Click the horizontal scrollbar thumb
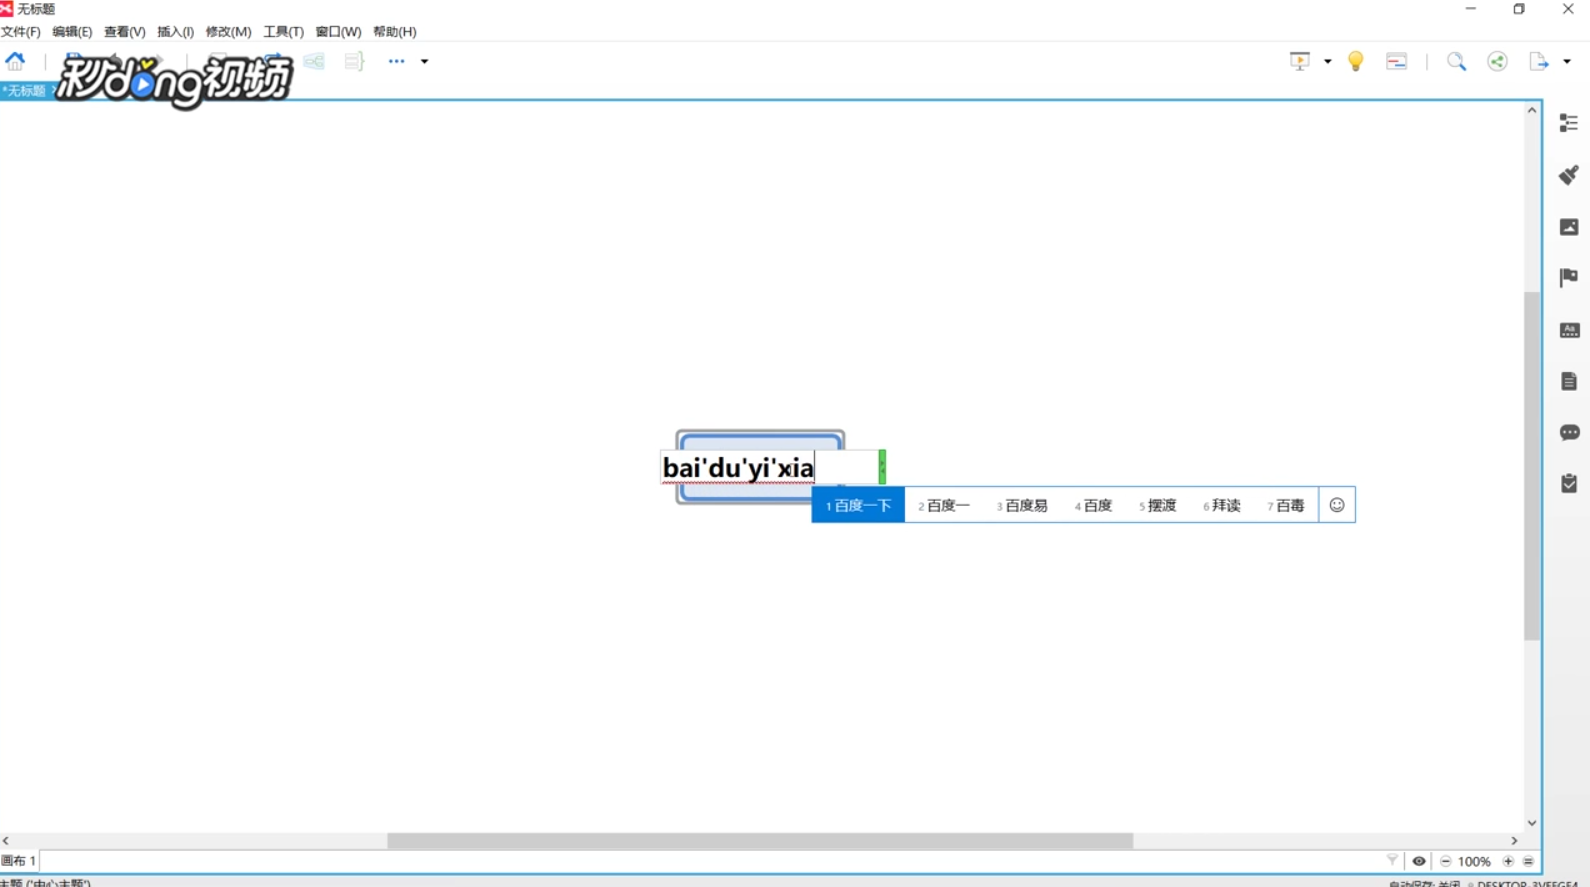The image size is (1590, 887). [760, 841]
